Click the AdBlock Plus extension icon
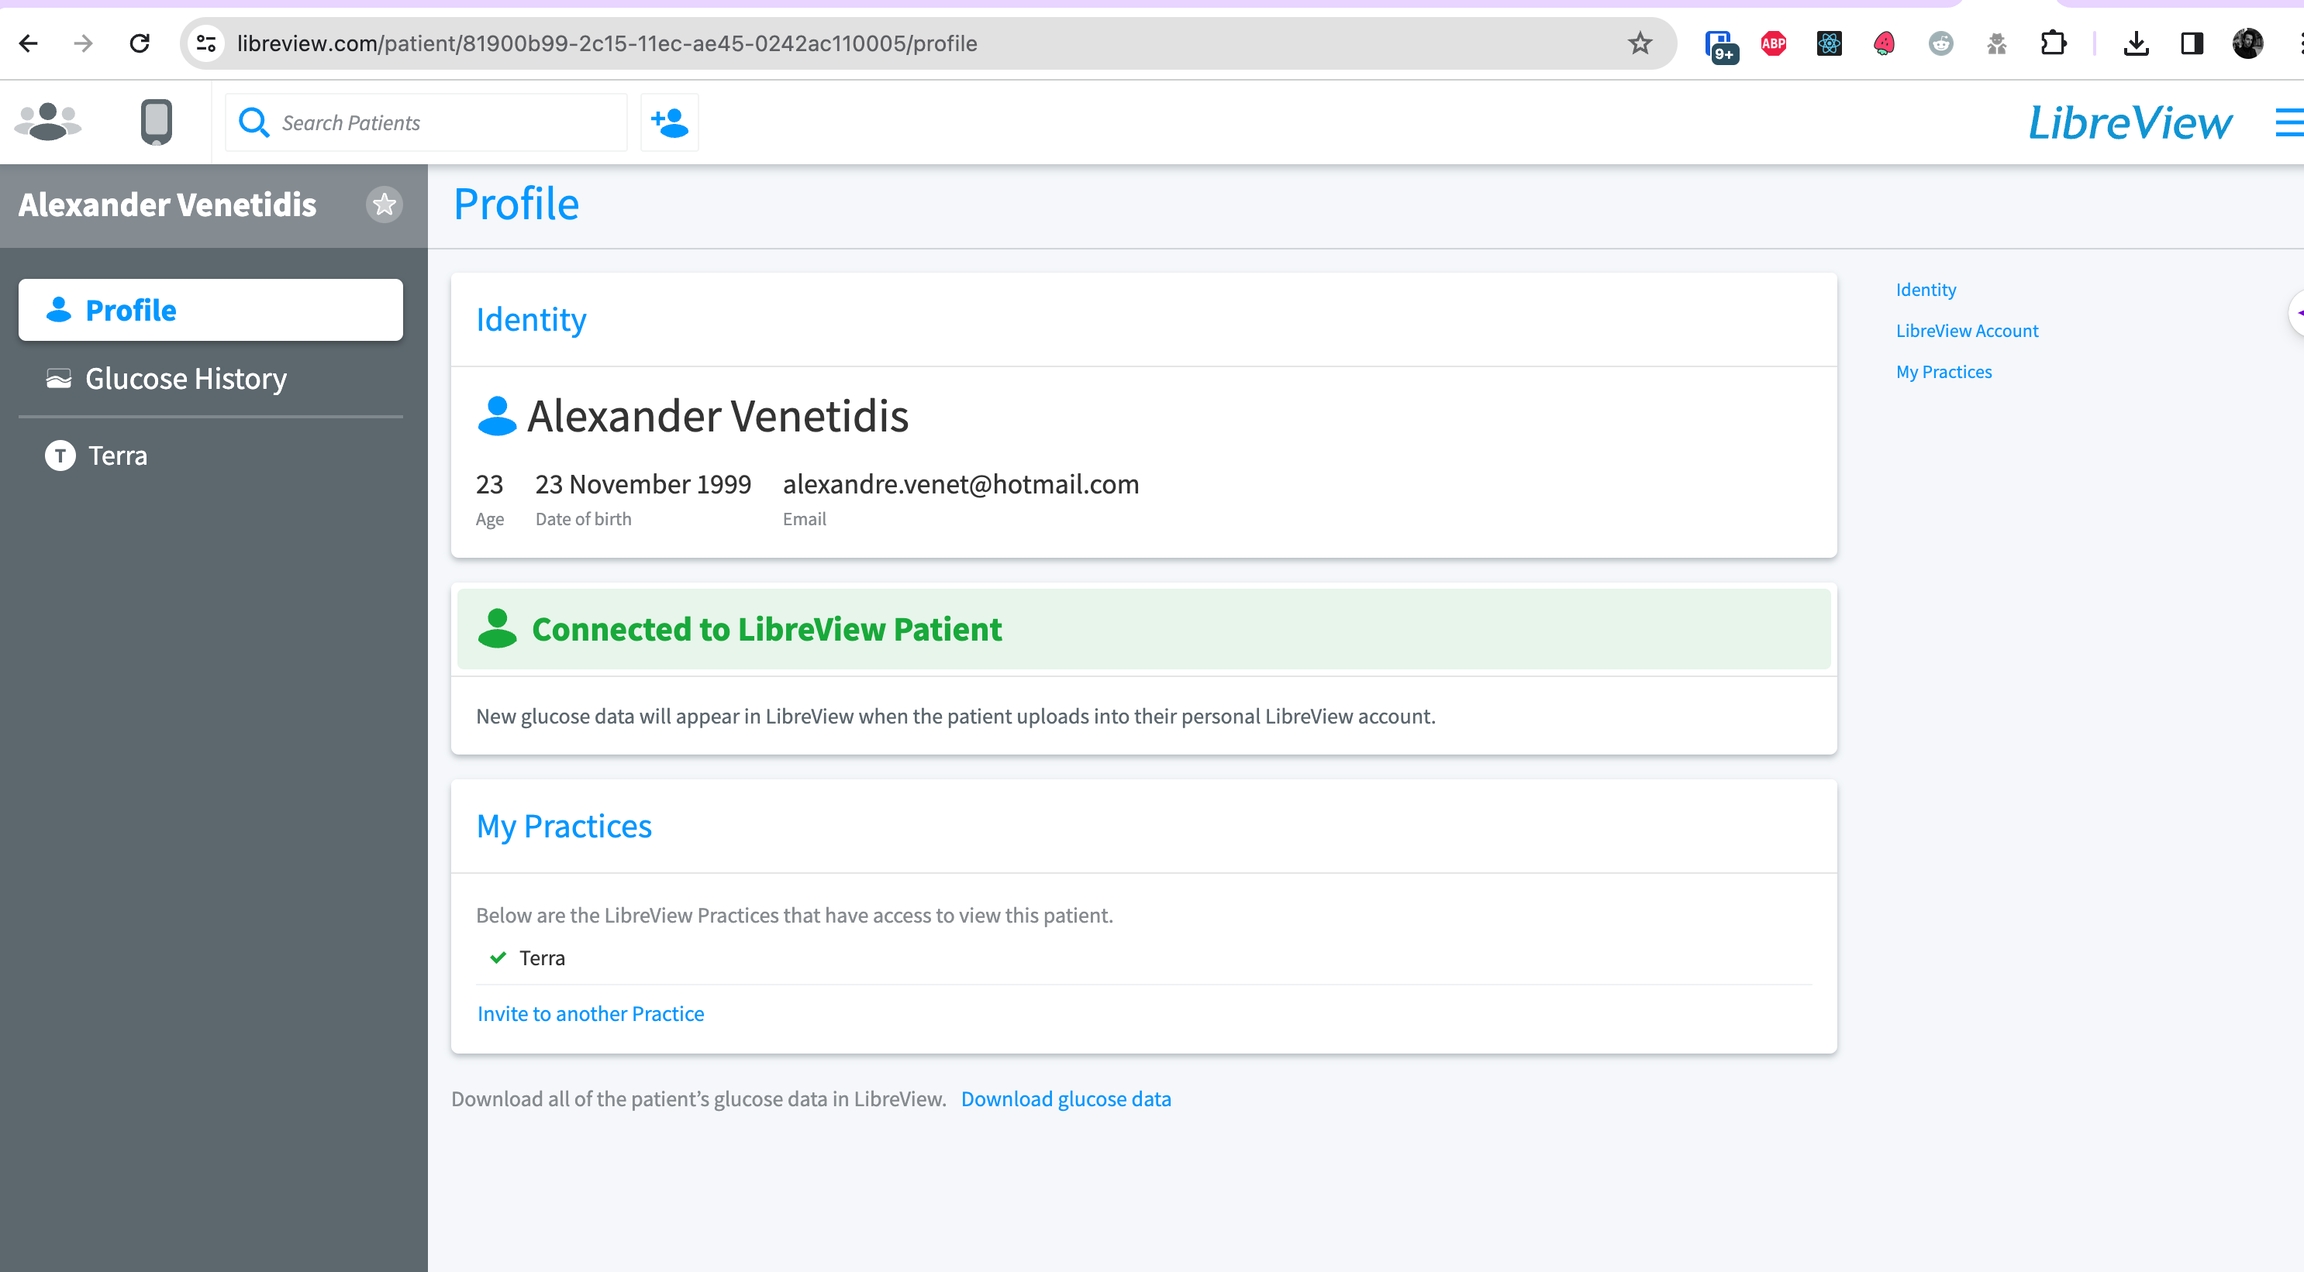The width and height of the screenshot is (2304, 1272). click(1773, 43)
